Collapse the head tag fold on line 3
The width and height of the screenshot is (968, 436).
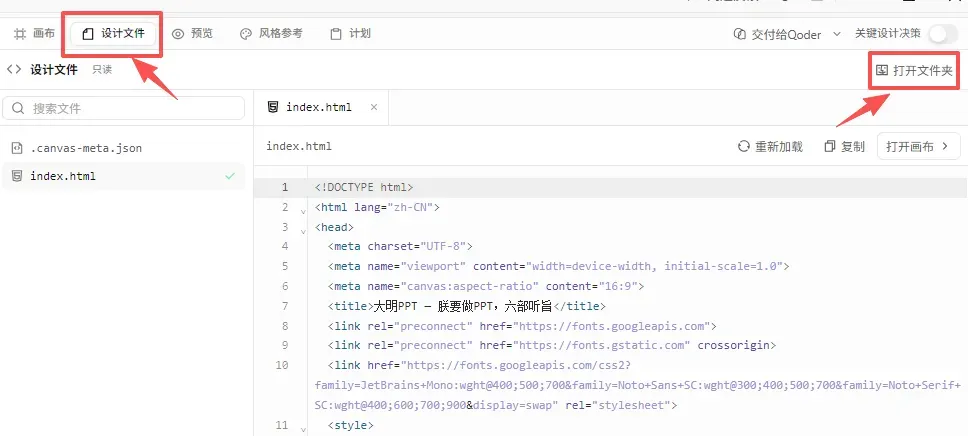pyautogui.click(x=302, y=230)
